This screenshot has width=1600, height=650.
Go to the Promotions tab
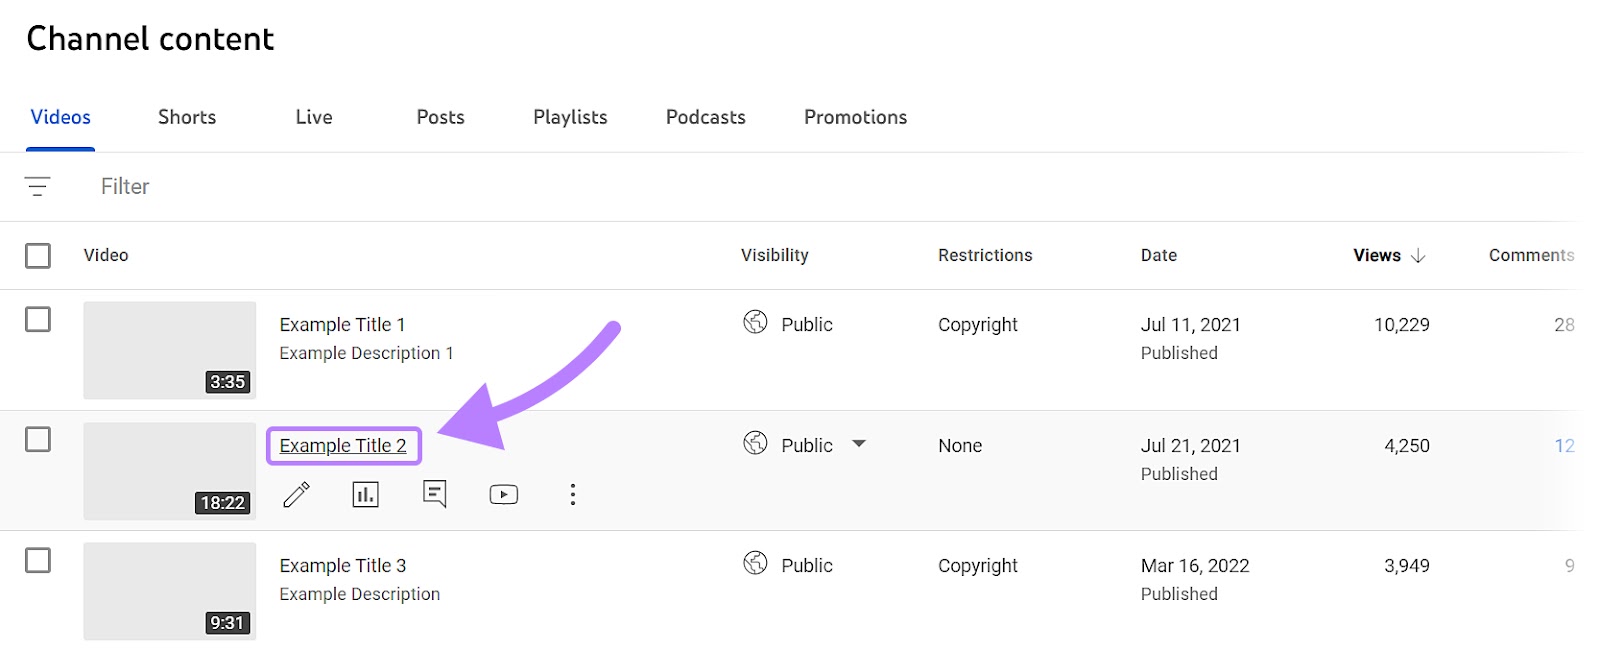click(x=855, y=117)
